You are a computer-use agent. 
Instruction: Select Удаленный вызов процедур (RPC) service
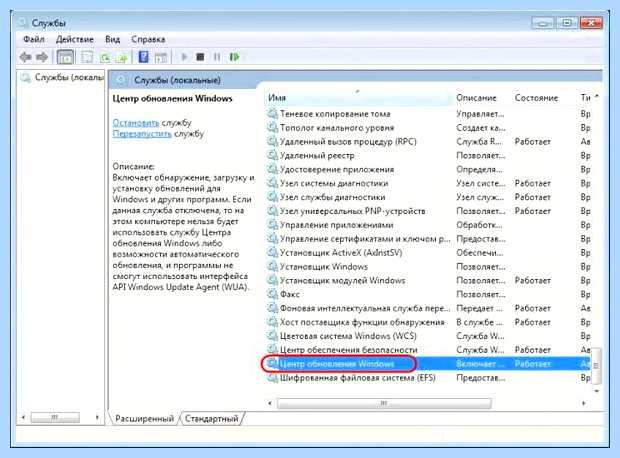coord(427,142)
